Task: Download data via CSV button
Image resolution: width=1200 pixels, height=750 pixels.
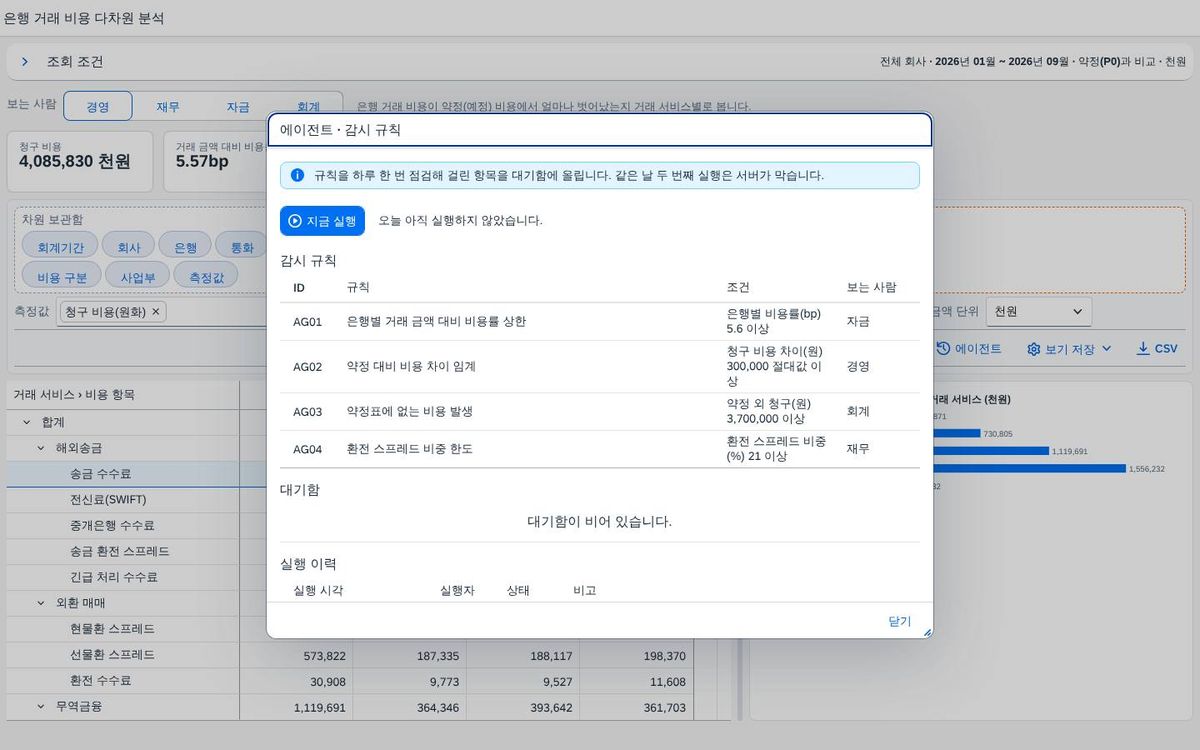Action: 1157,349
